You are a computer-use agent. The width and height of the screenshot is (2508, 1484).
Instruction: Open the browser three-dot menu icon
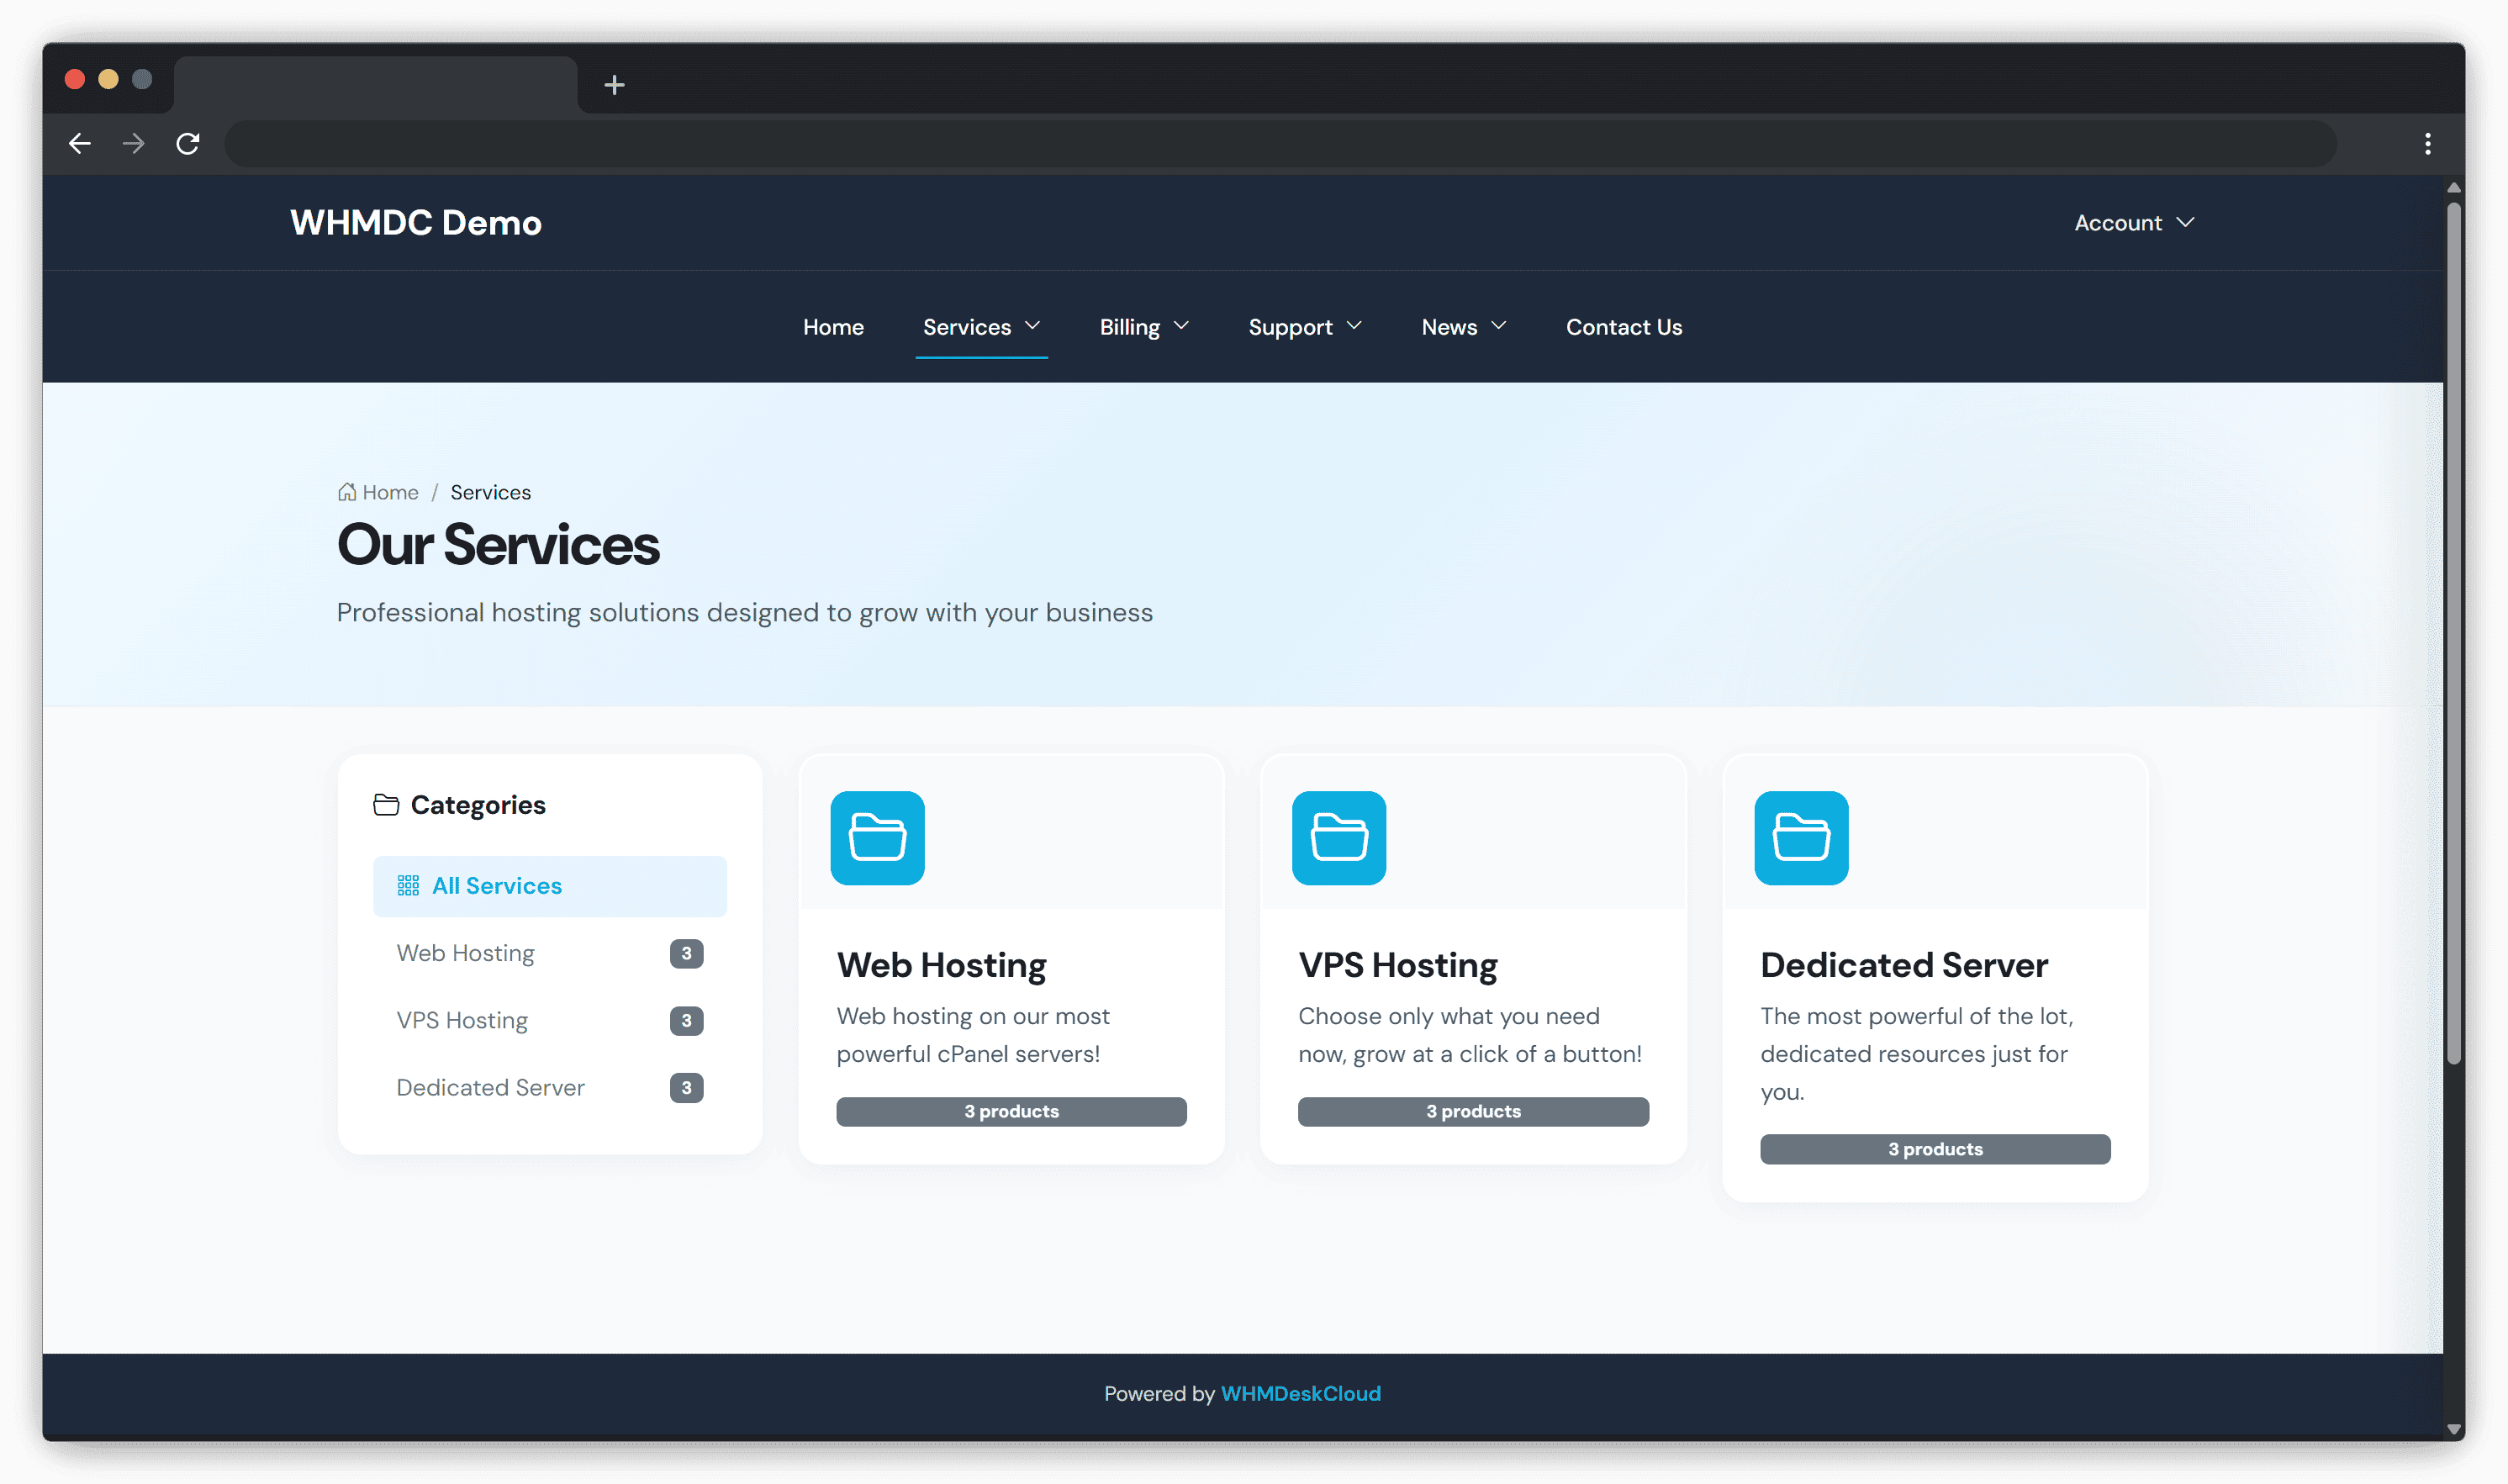click(x=2428, y=143)
